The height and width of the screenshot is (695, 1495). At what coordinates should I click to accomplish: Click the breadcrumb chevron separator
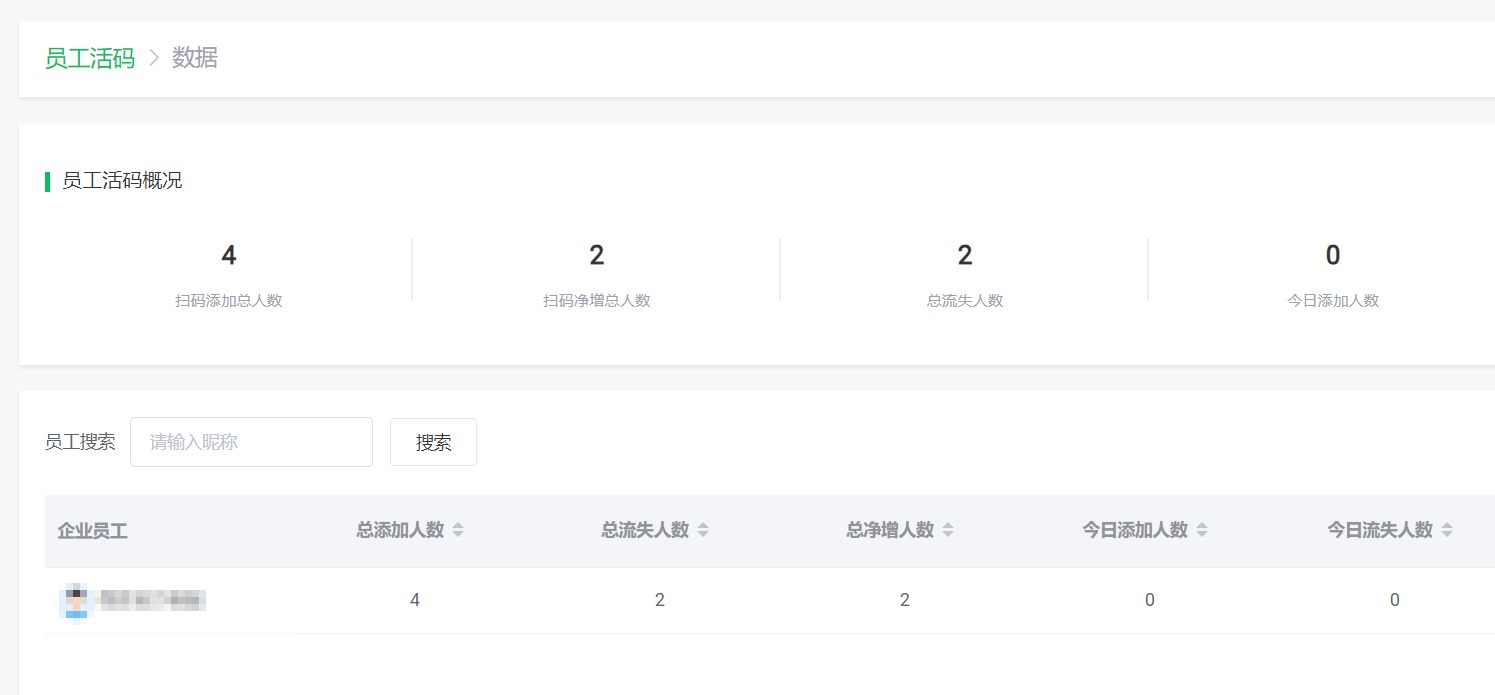[x=154, y=58]
